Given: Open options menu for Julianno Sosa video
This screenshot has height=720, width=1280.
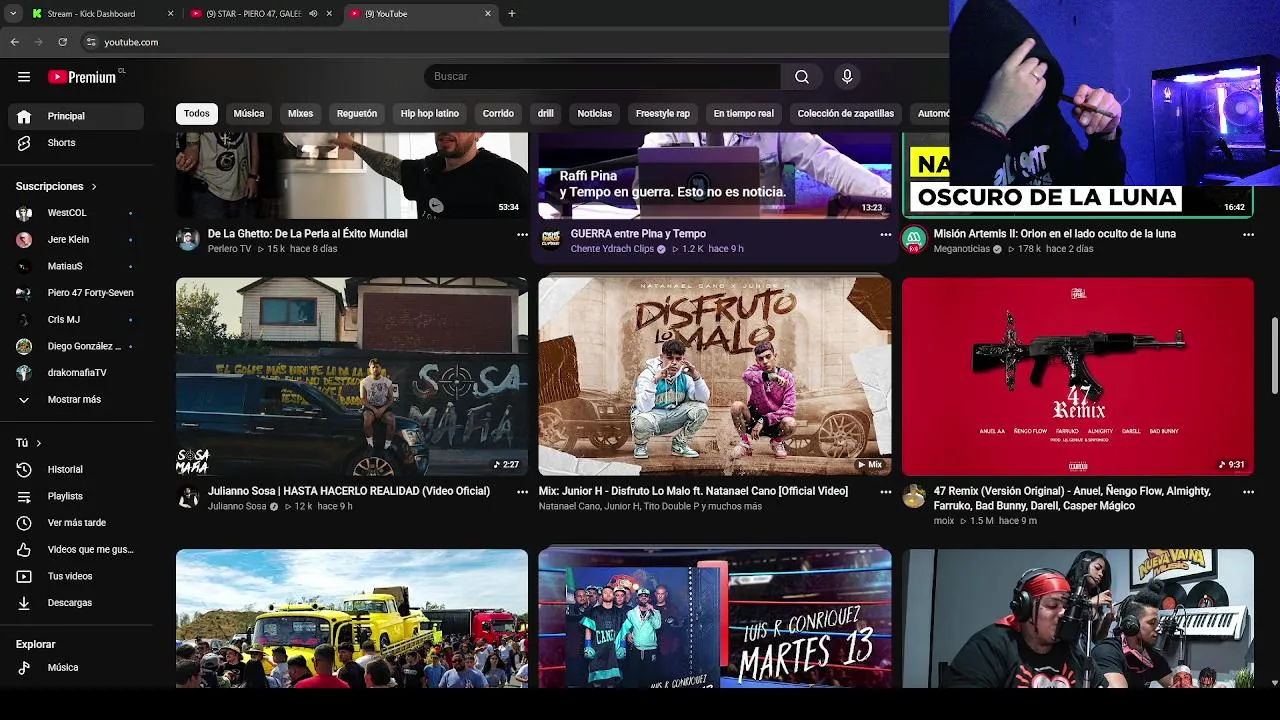Looking at the screenshot, I should pyautogui.click(x=522, y=492).
